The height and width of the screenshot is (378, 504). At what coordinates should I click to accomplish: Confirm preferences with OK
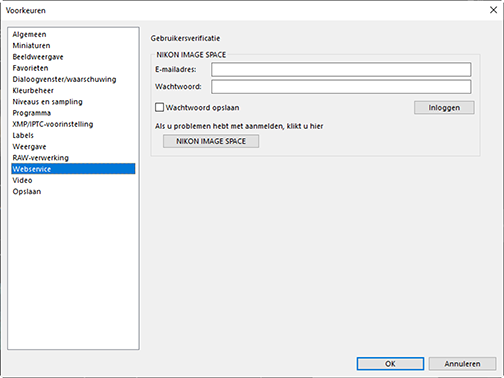[390, 364]
